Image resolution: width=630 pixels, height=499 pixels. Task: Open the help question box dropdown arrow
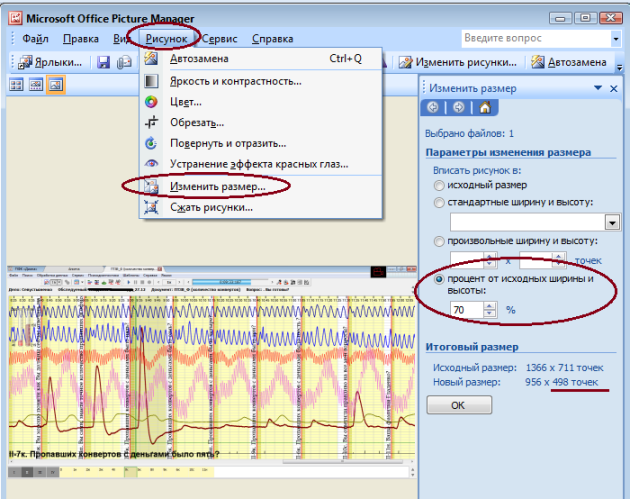tap(616, 39)
